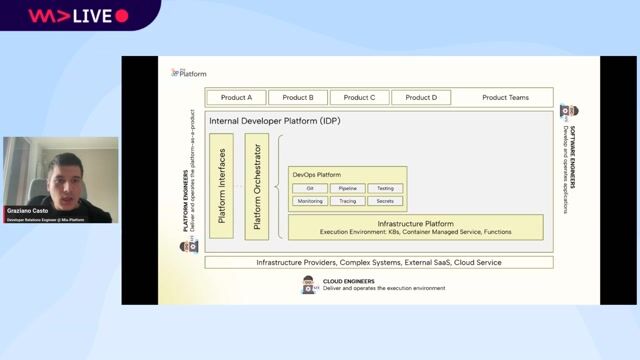Click the Infrastructure Providers bottom bar

point(379,262)
